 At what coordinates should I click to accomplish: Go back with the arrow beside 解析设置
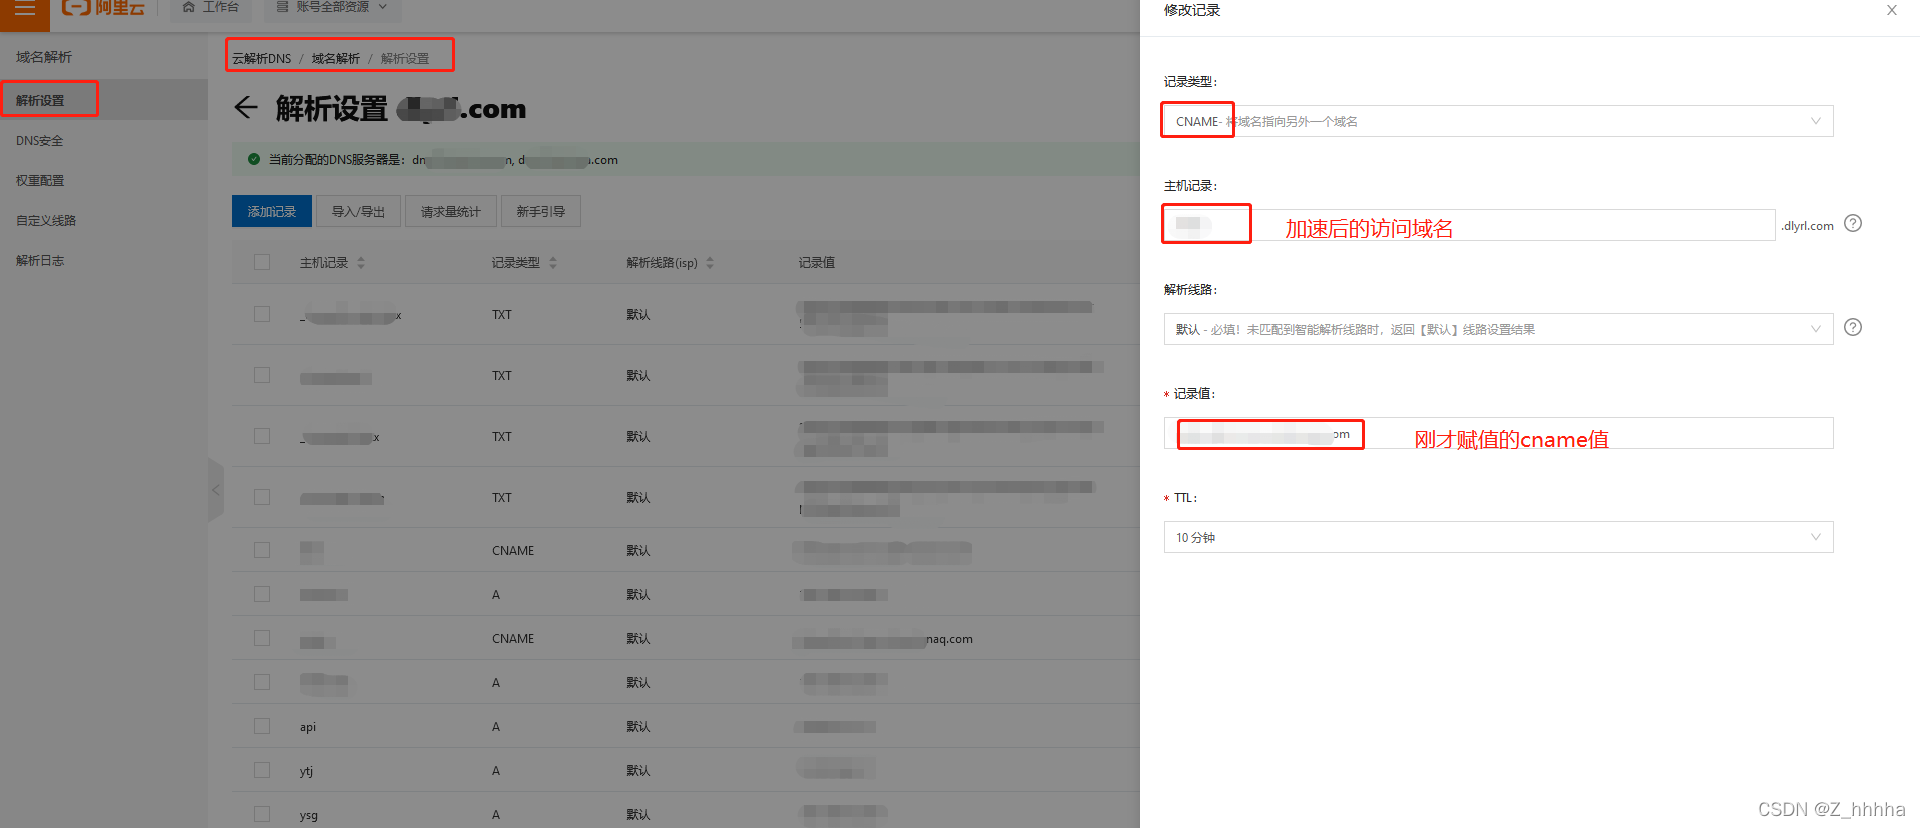246,107
